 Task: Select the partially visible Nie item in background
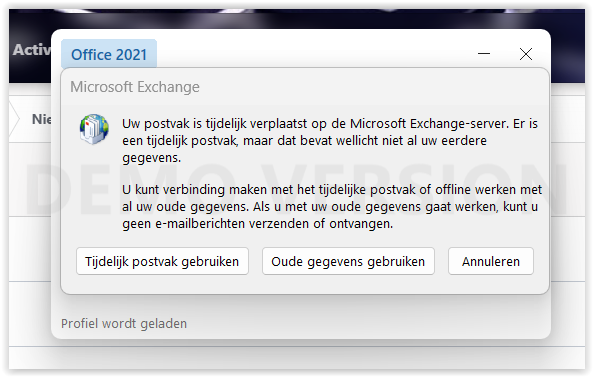pos(41,119)
